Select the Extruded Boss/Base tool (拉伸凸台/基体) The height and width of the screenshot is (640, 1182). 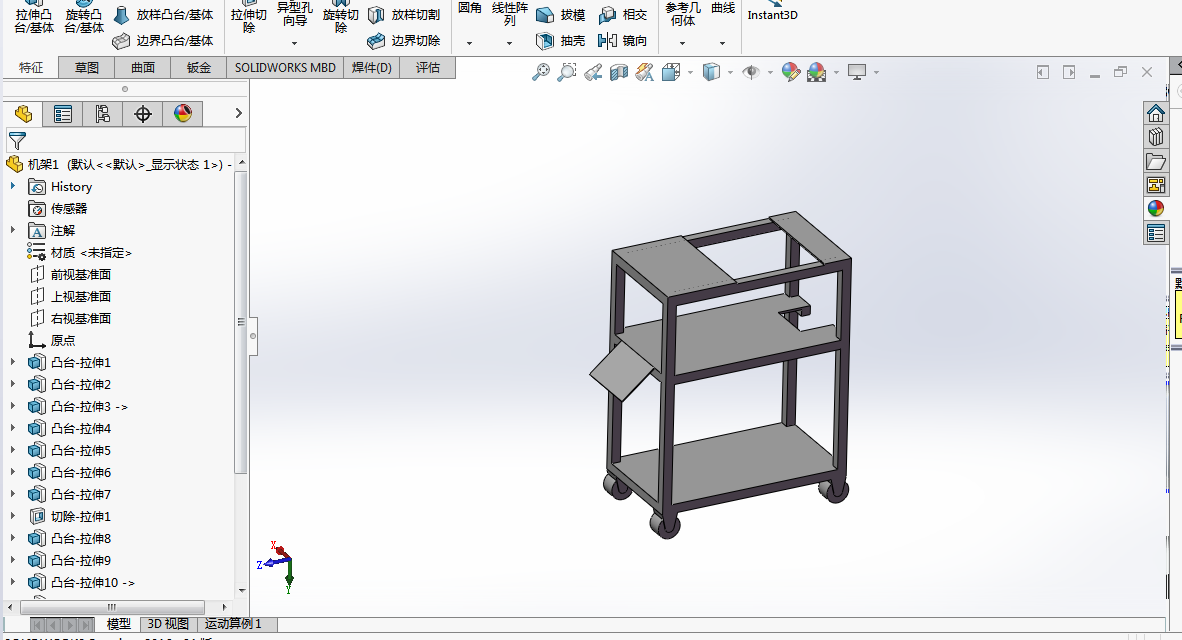point(34,18)
